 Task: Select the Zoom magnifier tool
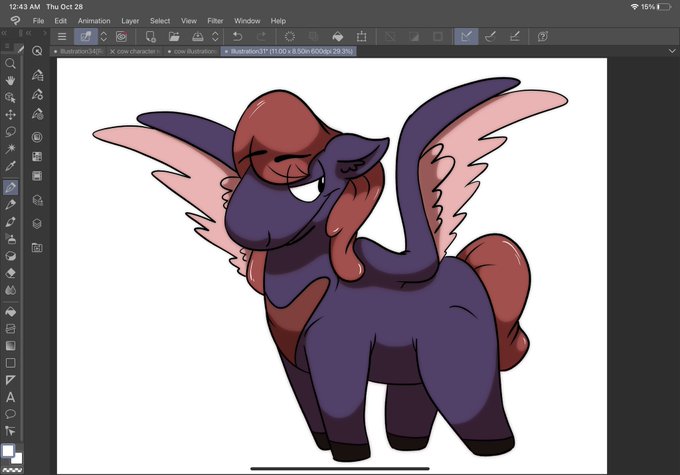10,64
